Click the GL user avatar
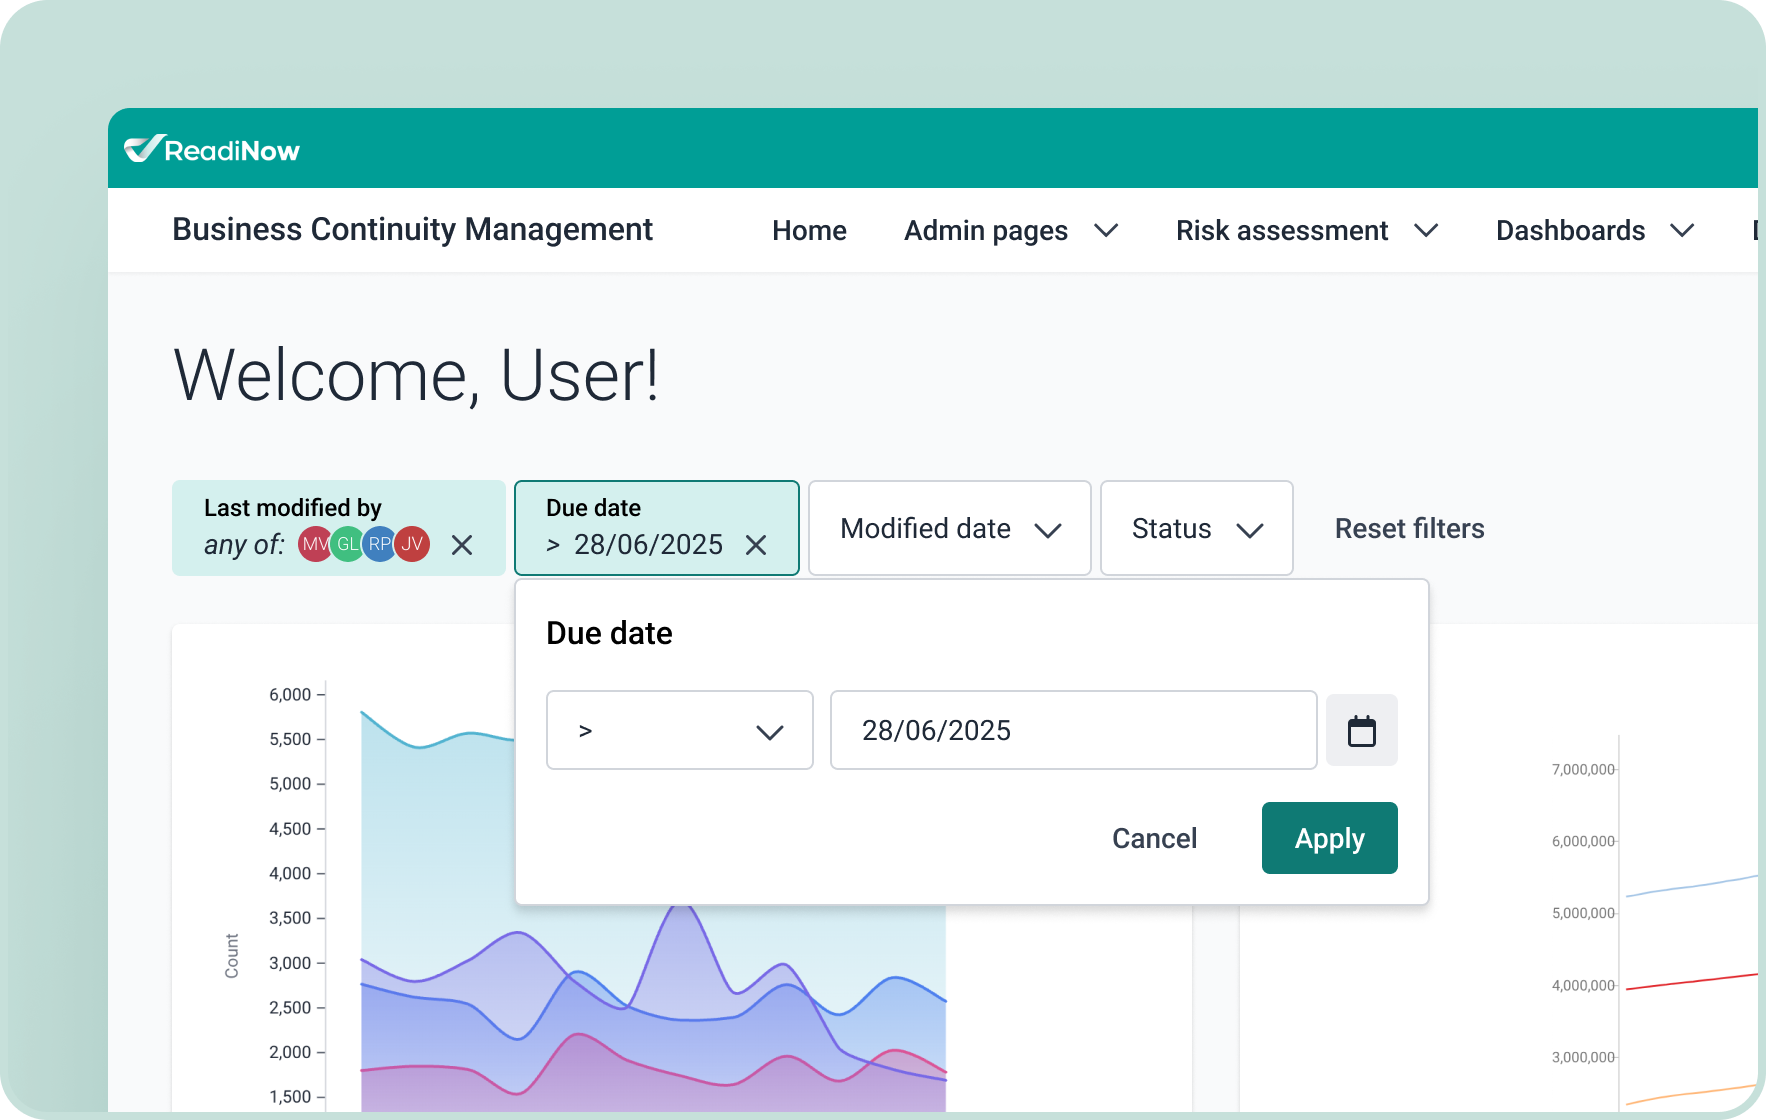 click(x=347, y=544)
